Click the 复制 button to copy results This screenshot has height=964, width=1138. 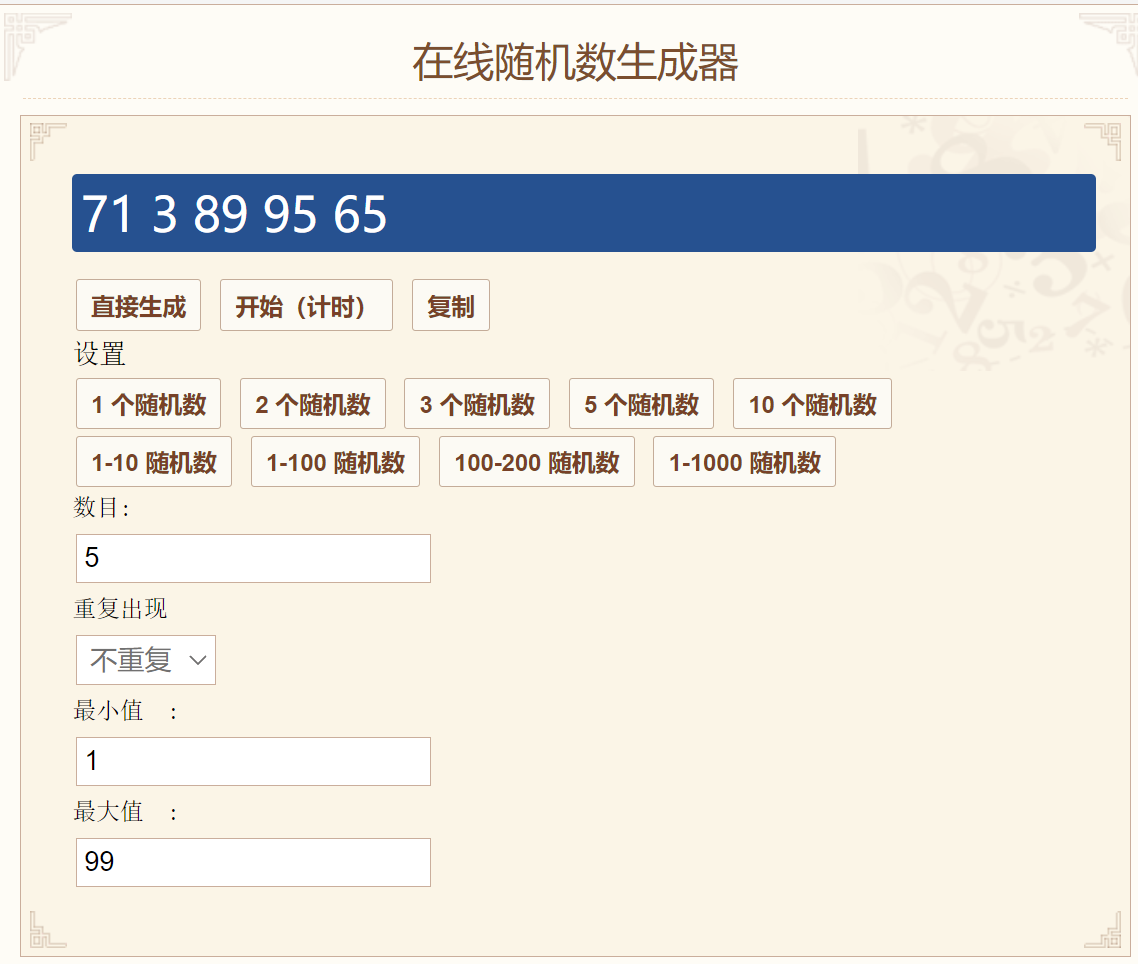click(450, 306)
